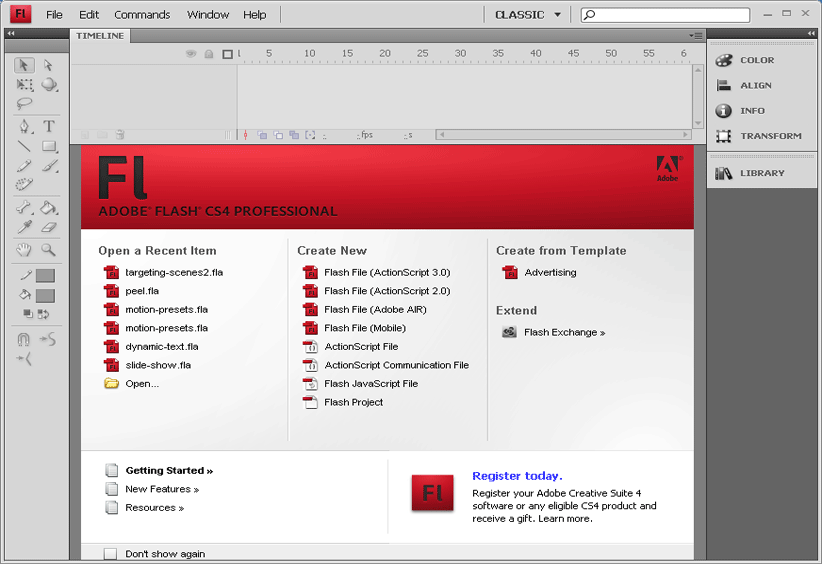Select the Rectangle tool

pos(49,146)
